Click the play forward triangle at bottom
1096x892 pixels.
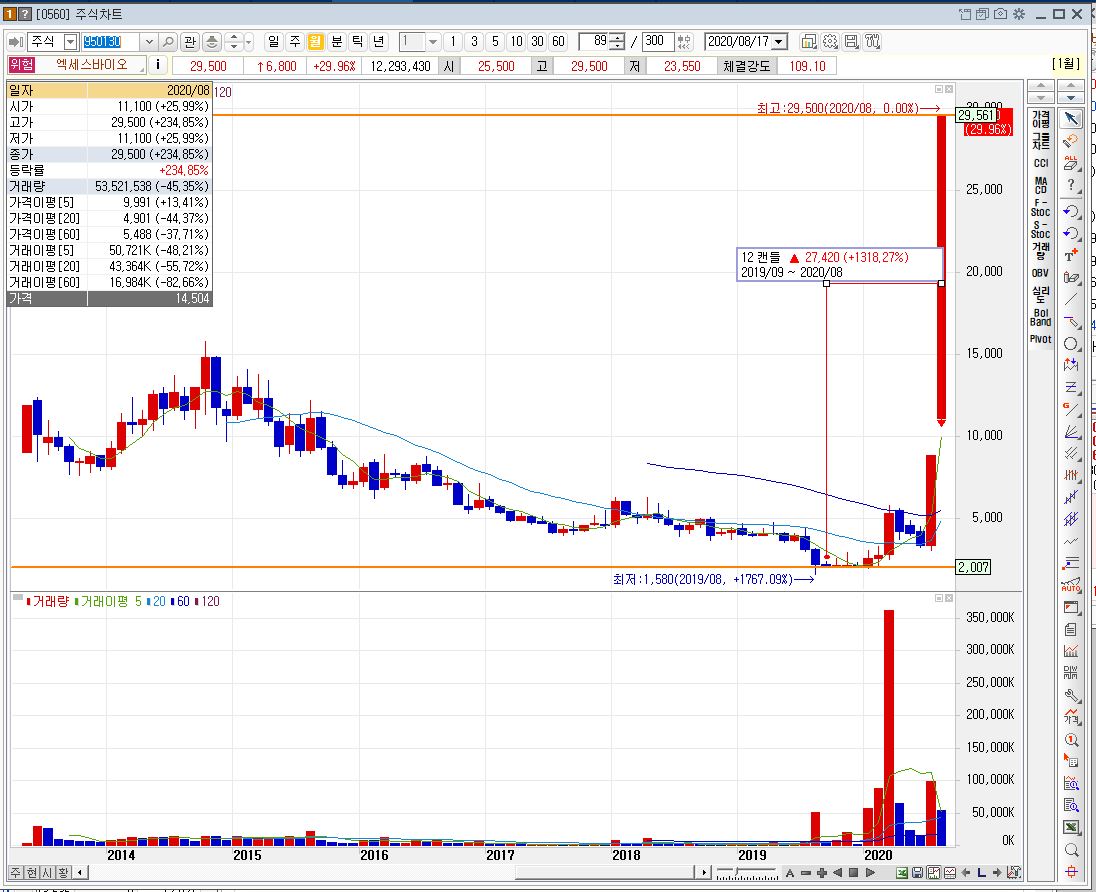[870, 872]
